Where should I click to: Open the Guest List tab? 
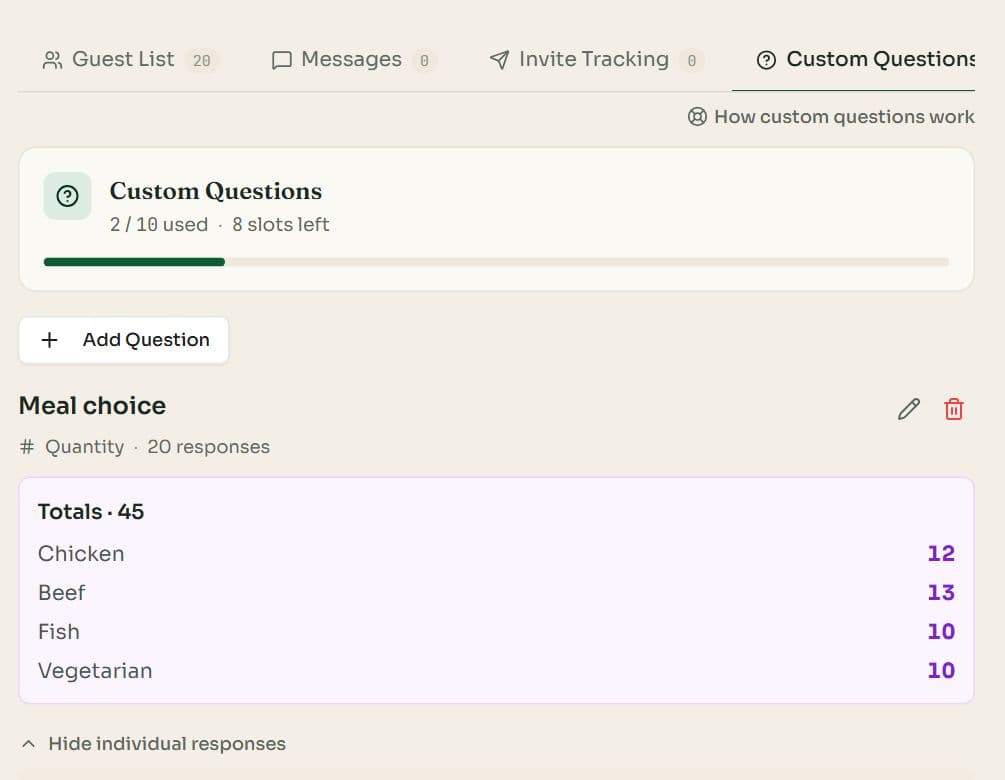coord(130,60)
